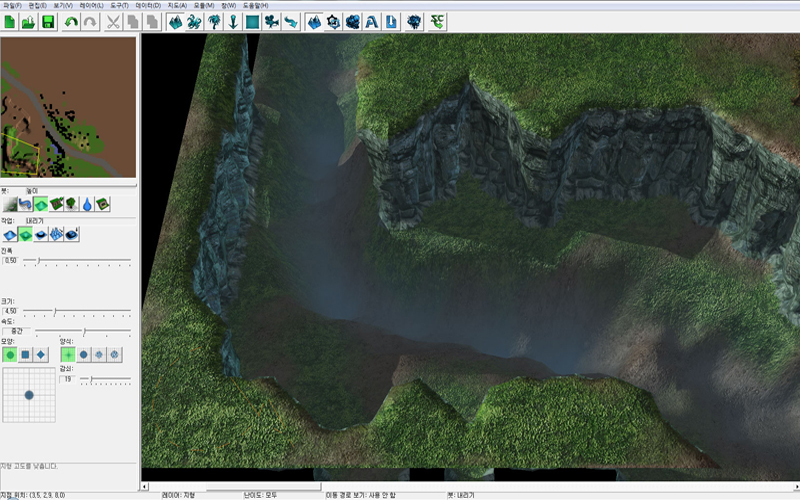Choose the uniform plateau operation
Viewport: 800px width, 500px height.
click(41, 235)
